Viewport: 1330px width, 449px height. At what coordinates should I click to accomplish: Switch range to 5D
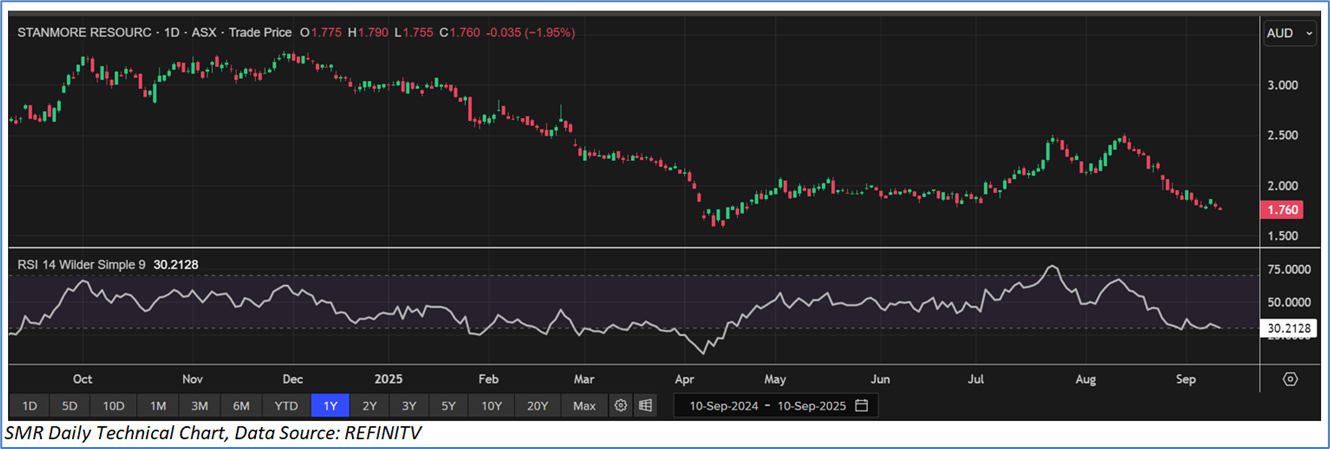(x=70, y=406)
